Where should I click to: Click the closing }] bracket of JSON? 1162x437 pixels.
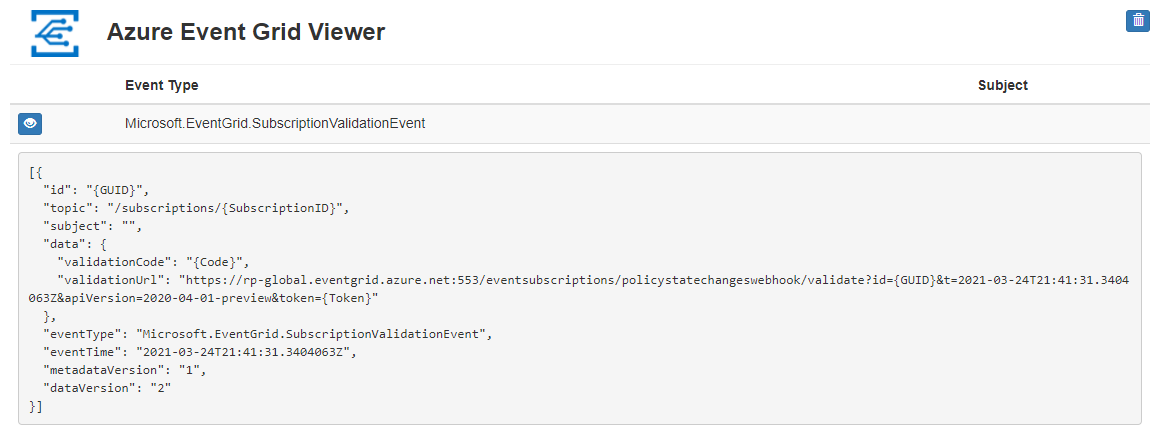coord(36,406)
